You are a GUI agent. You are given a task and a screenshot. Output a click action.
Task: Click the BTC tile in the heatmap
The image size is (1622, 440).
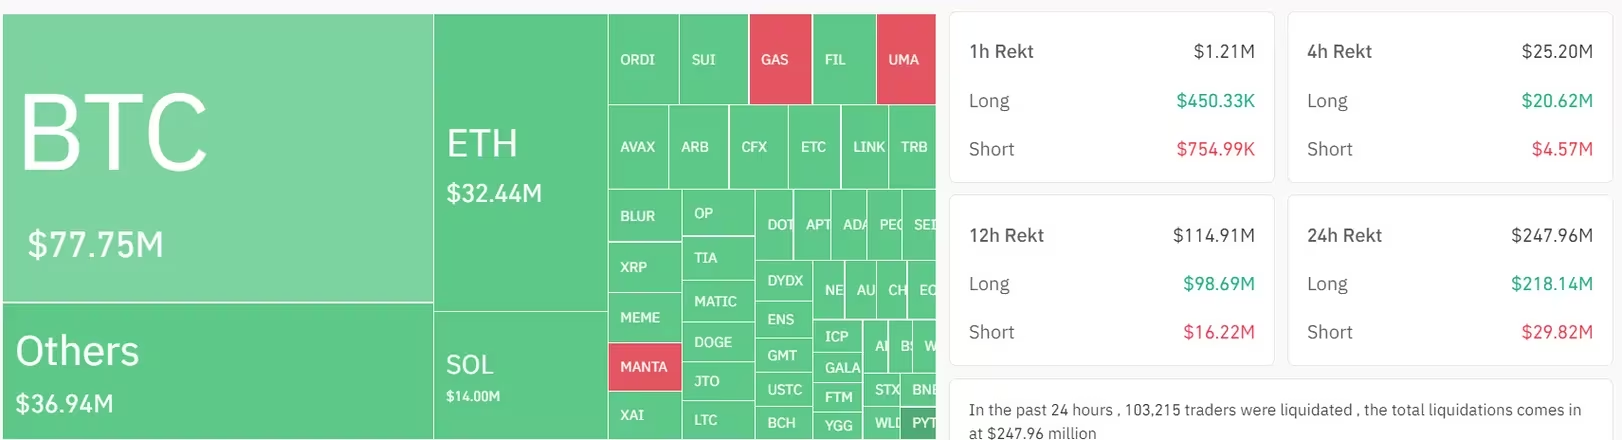[218, 158]
